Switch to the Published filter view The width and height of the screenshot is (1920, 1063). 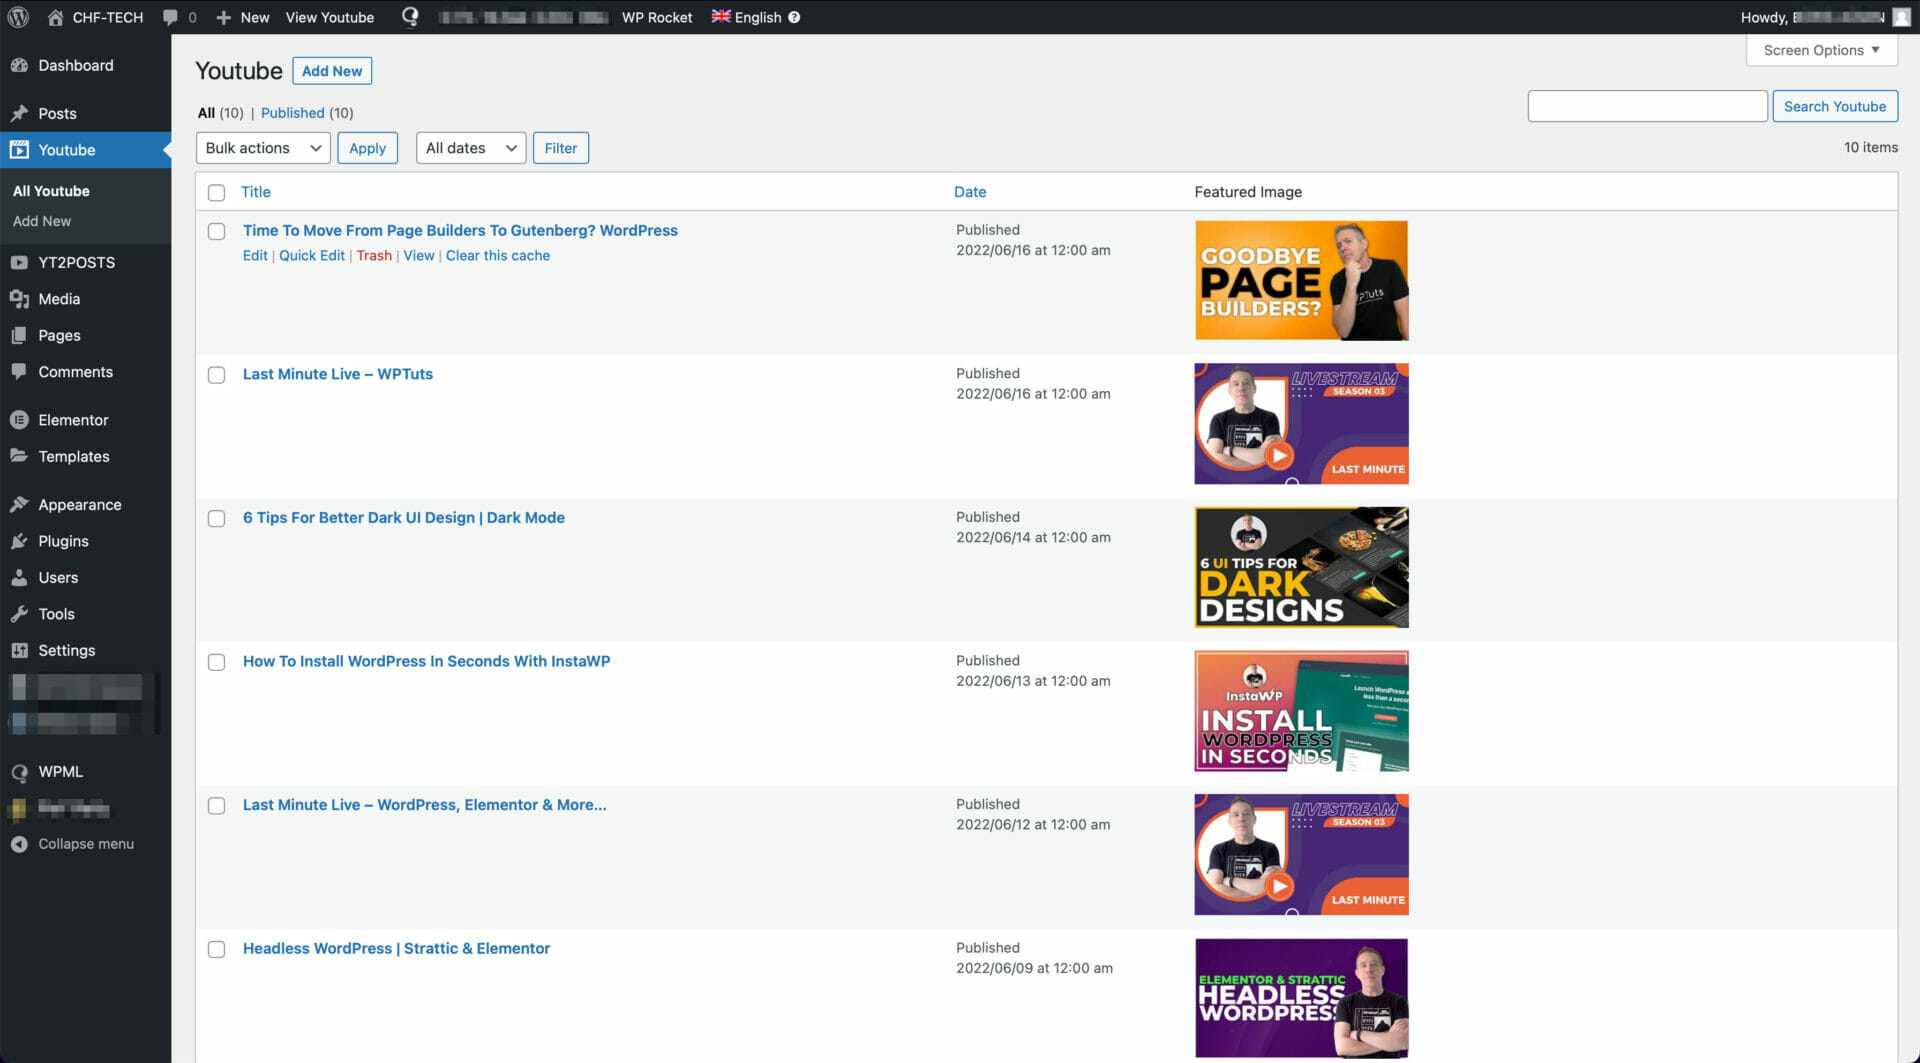(292, 113)
